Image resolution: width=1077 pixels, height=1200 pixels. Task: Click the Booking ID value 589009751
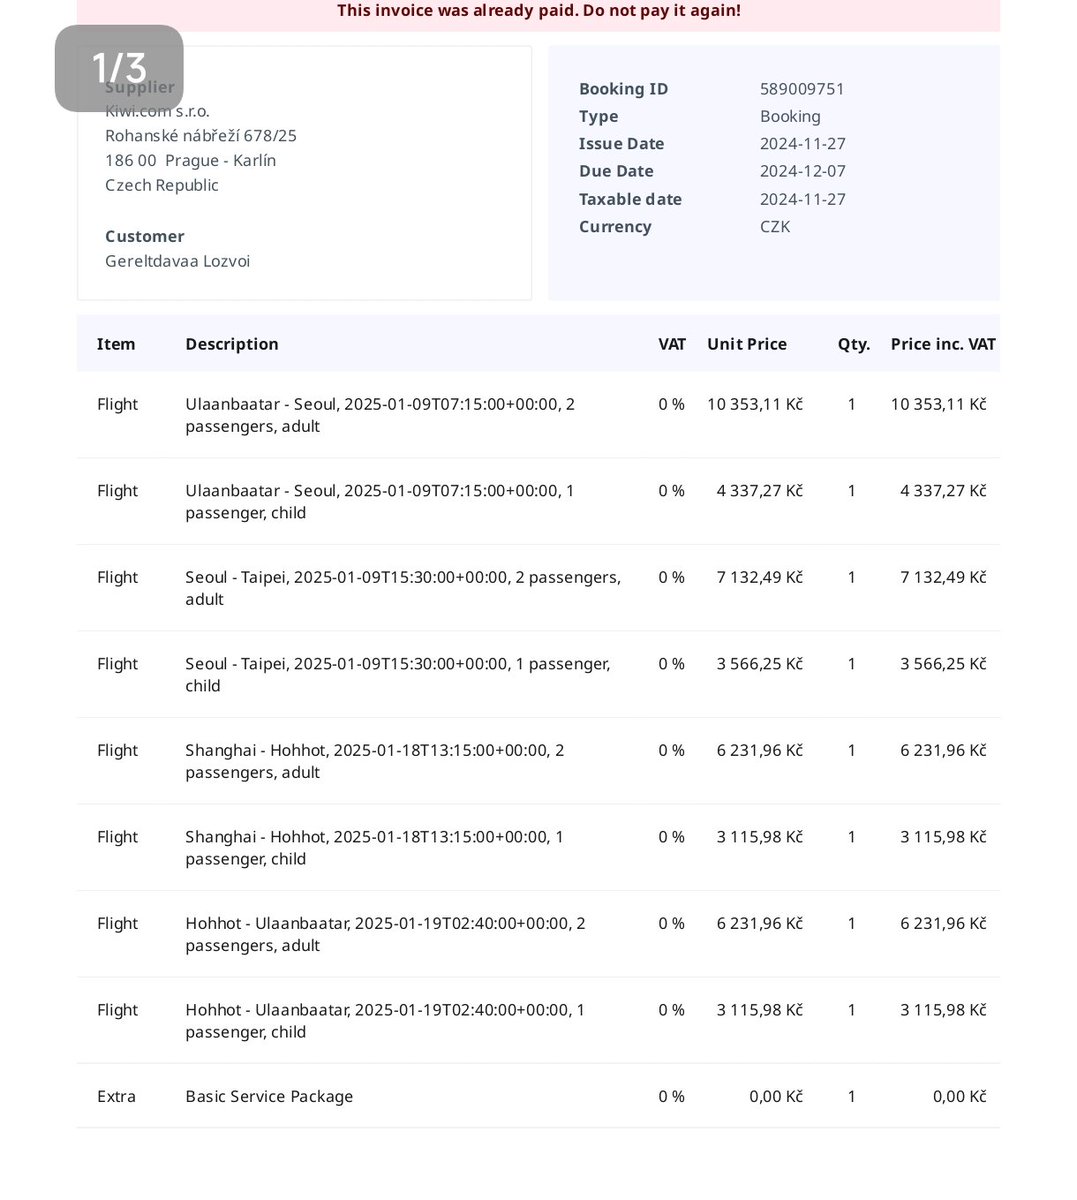[802, 89]
